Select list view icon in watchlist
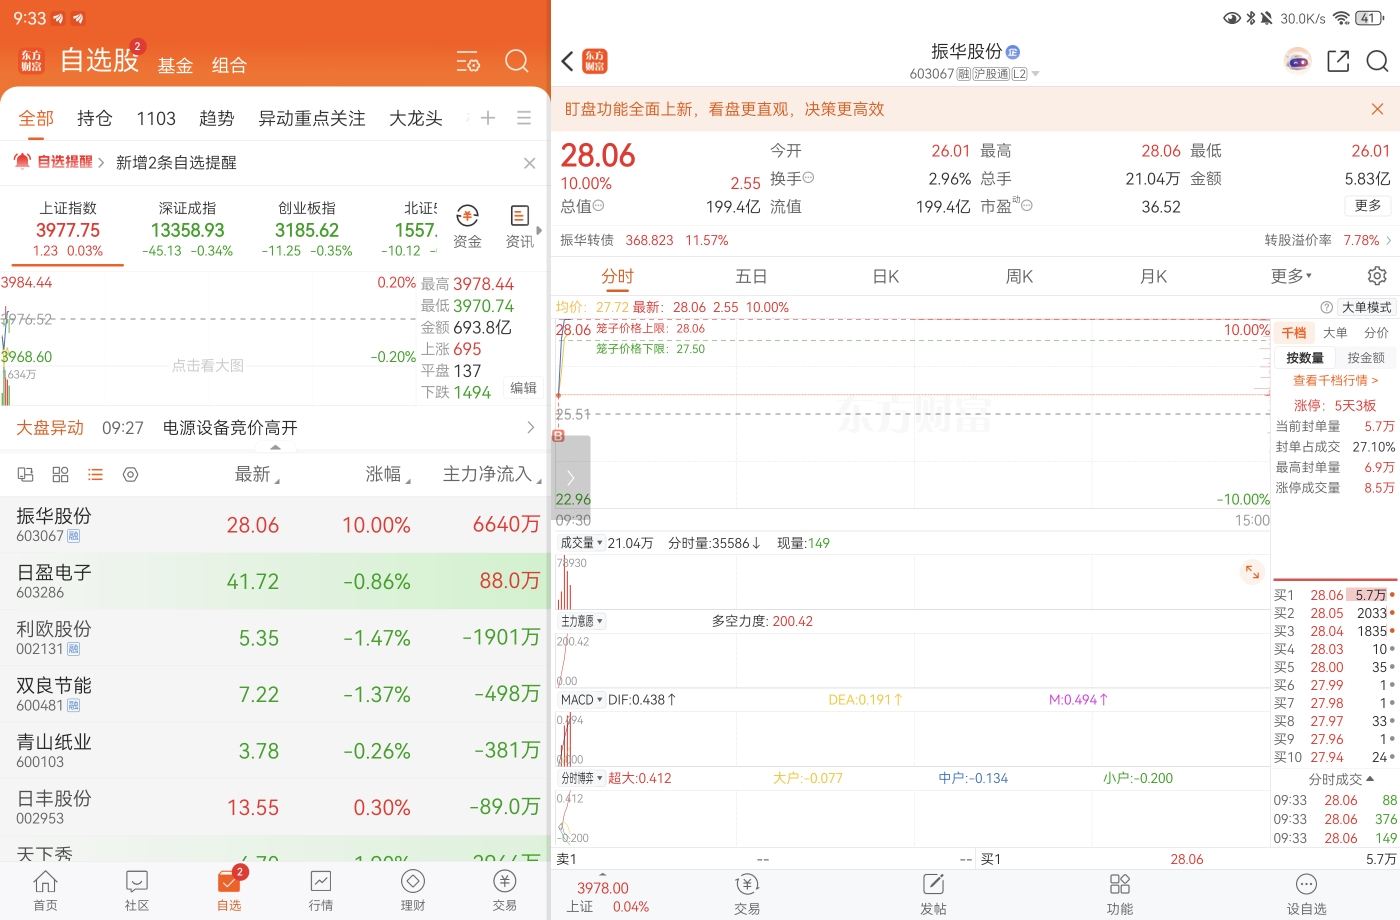1400x920 pixels. [95, 474]
